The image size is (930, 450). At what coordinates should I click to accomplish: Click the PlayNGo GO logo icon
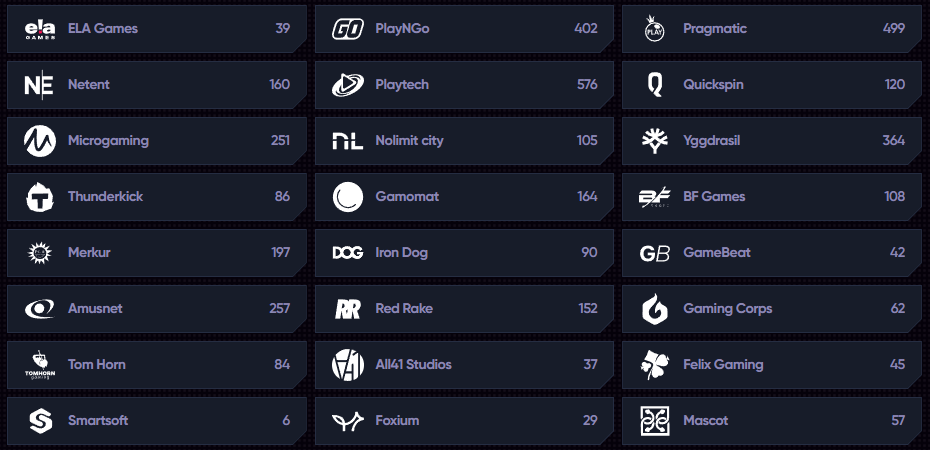click(x=348, y=29)
